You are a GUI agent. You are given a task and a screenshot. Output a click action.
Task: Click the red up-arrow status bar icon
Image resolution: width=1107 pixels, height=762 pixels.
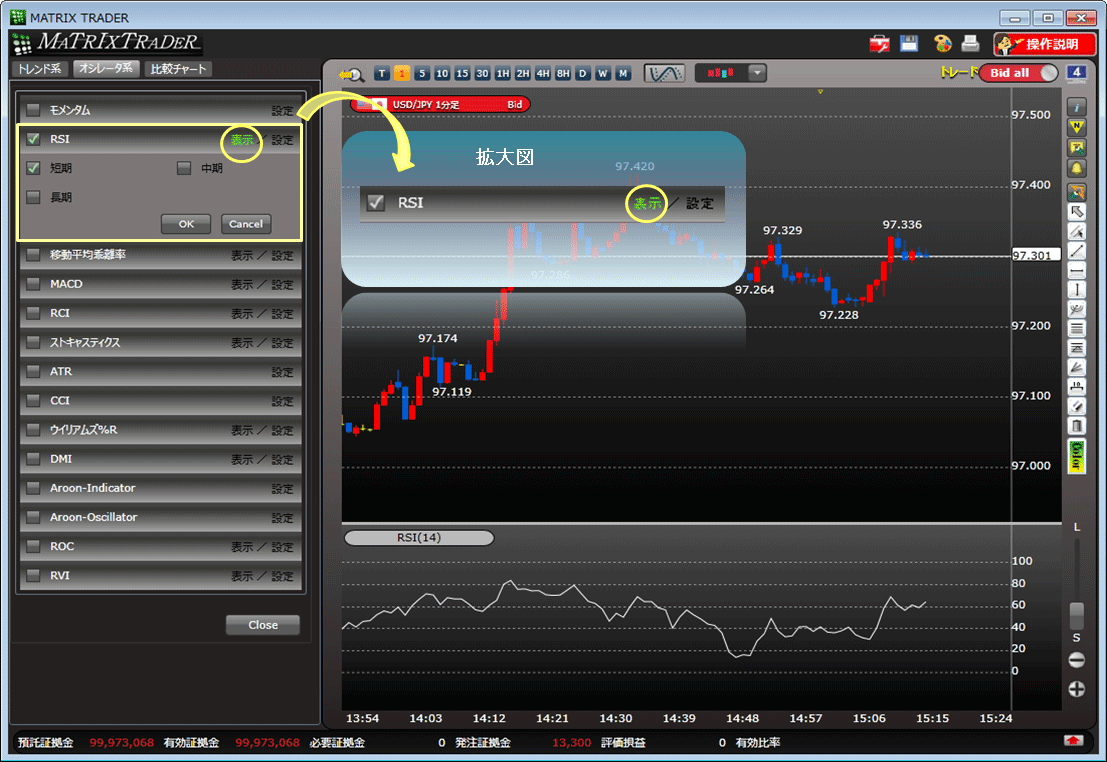pos(1073,740)
